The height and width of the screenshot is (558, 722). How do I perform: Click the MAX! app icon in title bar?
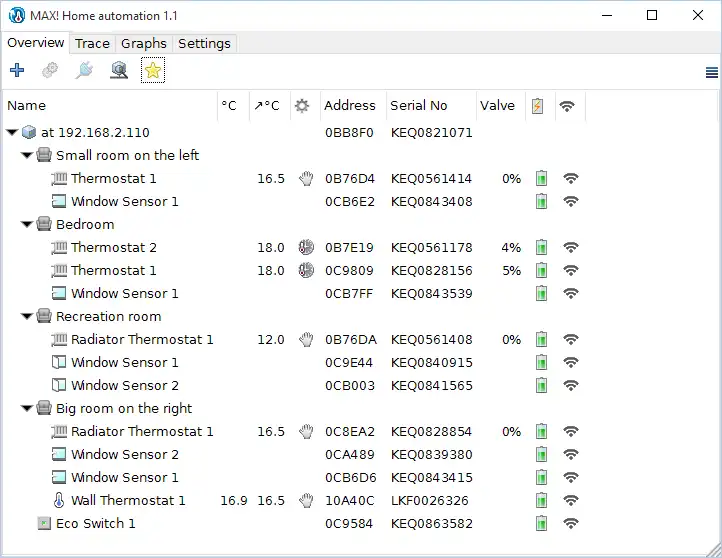point(17,16)
